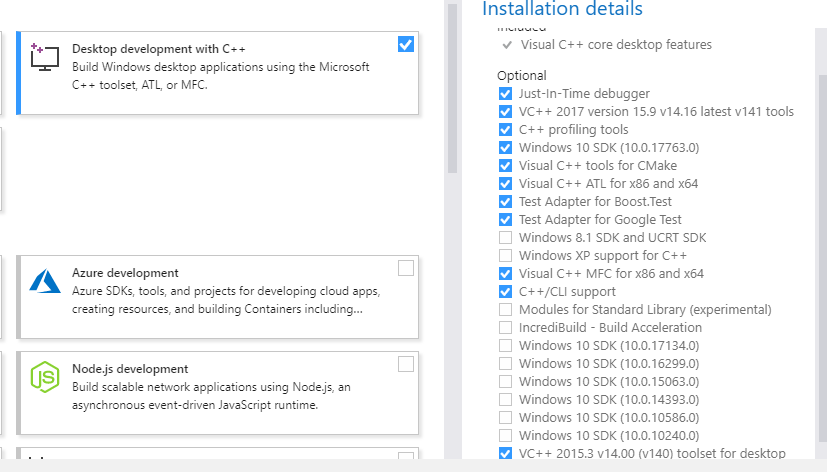Screen dimensions: 827x472
Task: Uncheck Windows 10 SDK (10.0.17763.0)
Action: (x=505, y=148)
